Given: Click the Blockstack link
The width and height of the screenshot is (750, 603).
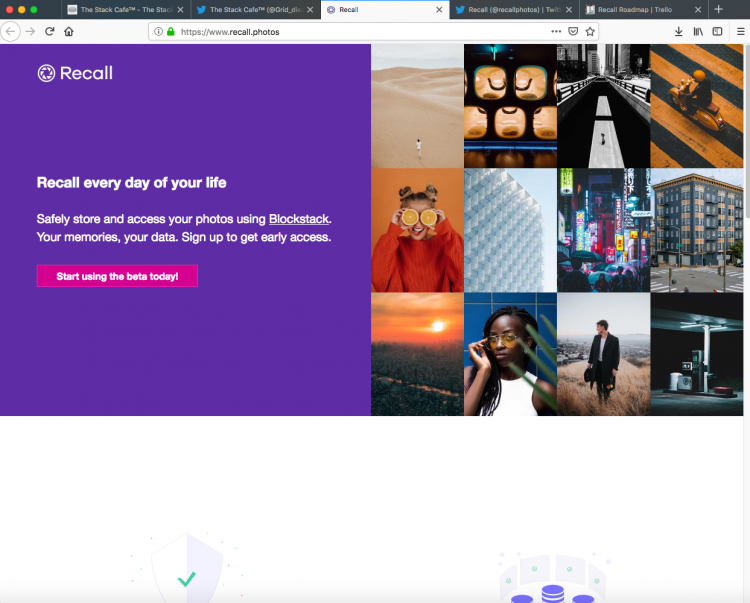Looking at the screenshot, I should pos(299,219).
